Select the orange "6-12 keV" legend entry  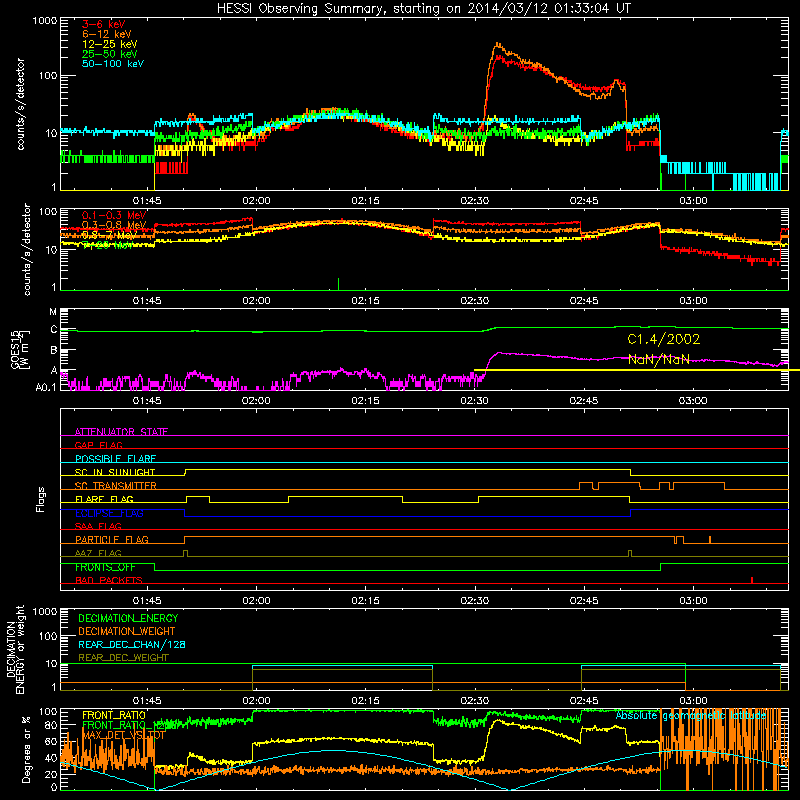(107, 34)
